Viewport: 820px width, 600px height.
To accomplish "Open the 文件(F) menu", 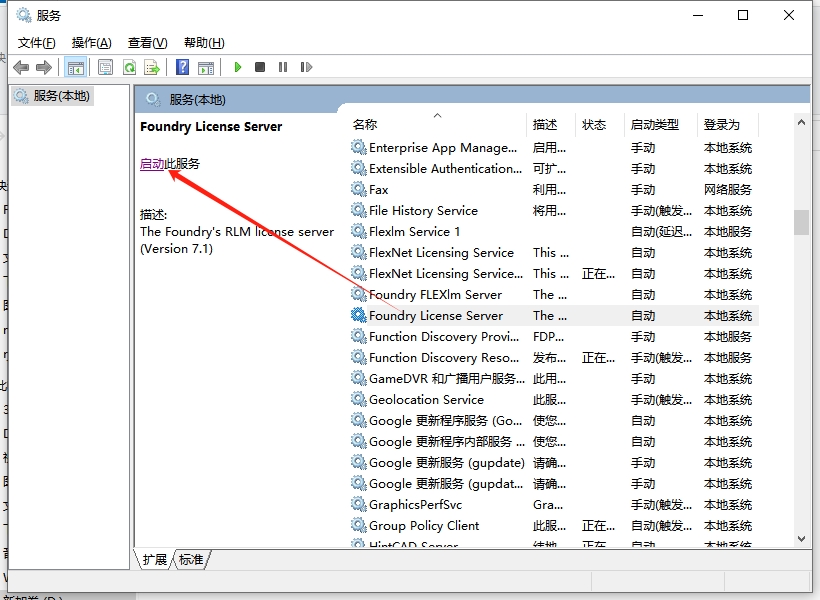I will [x=37, y=42].
